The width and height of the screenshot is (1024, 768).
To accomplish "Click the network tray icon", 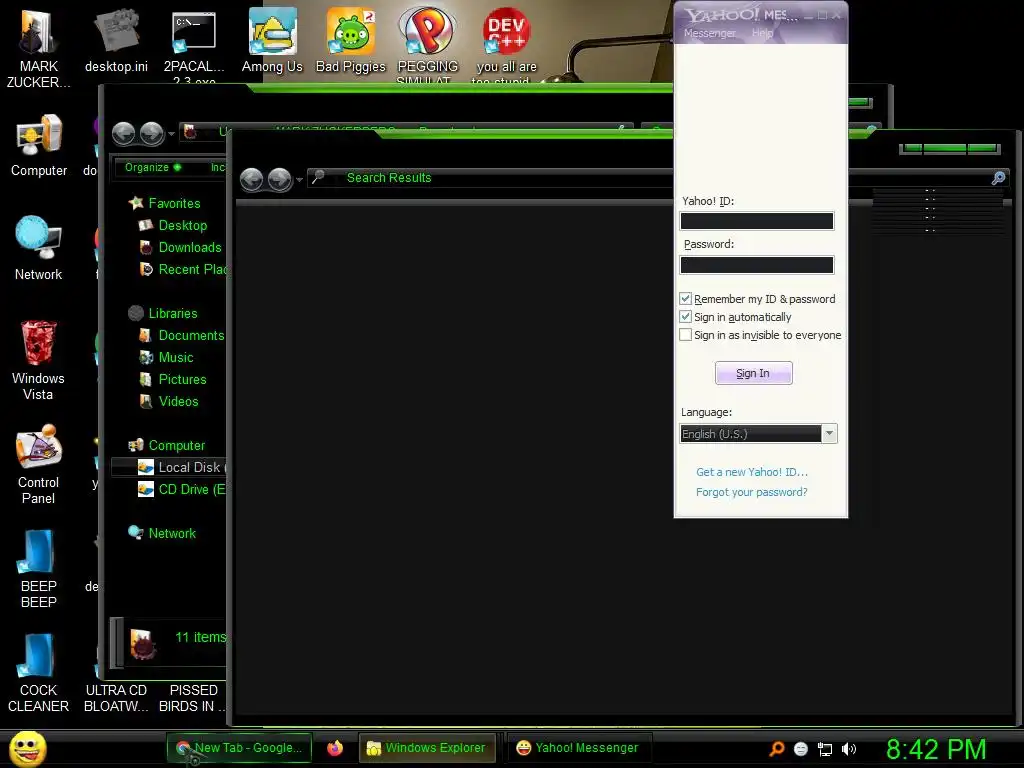I will tap(825, 749).
